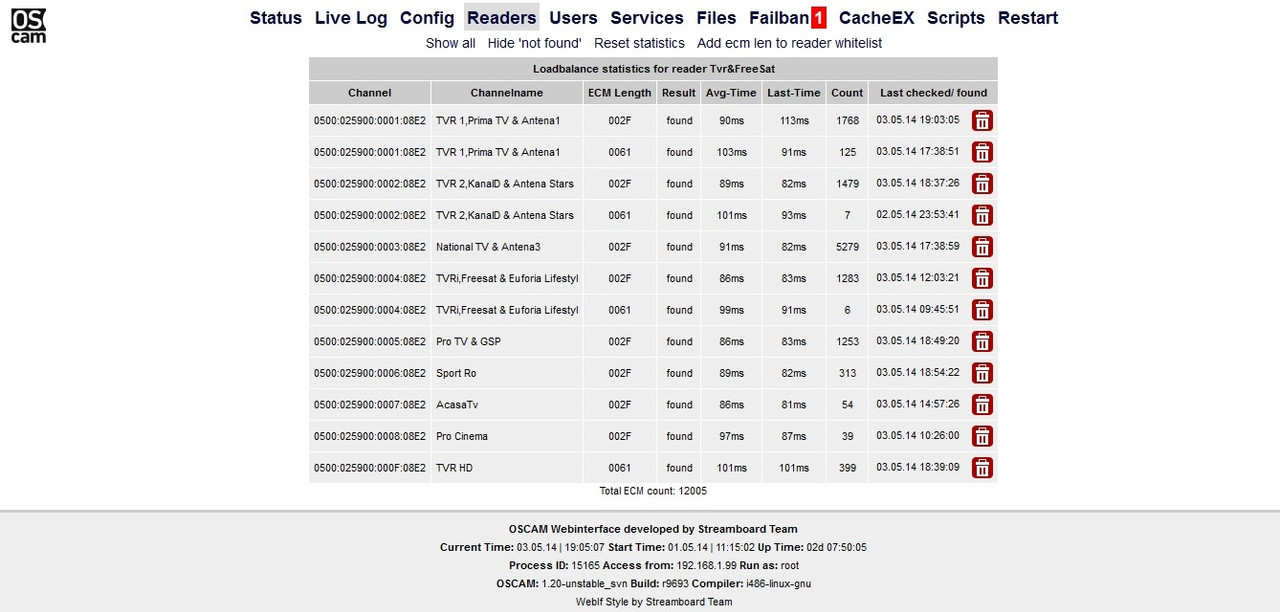This screenshot has height=612, width=1280.
Task: Click the count value 399
Action: [x=847, y=468]
